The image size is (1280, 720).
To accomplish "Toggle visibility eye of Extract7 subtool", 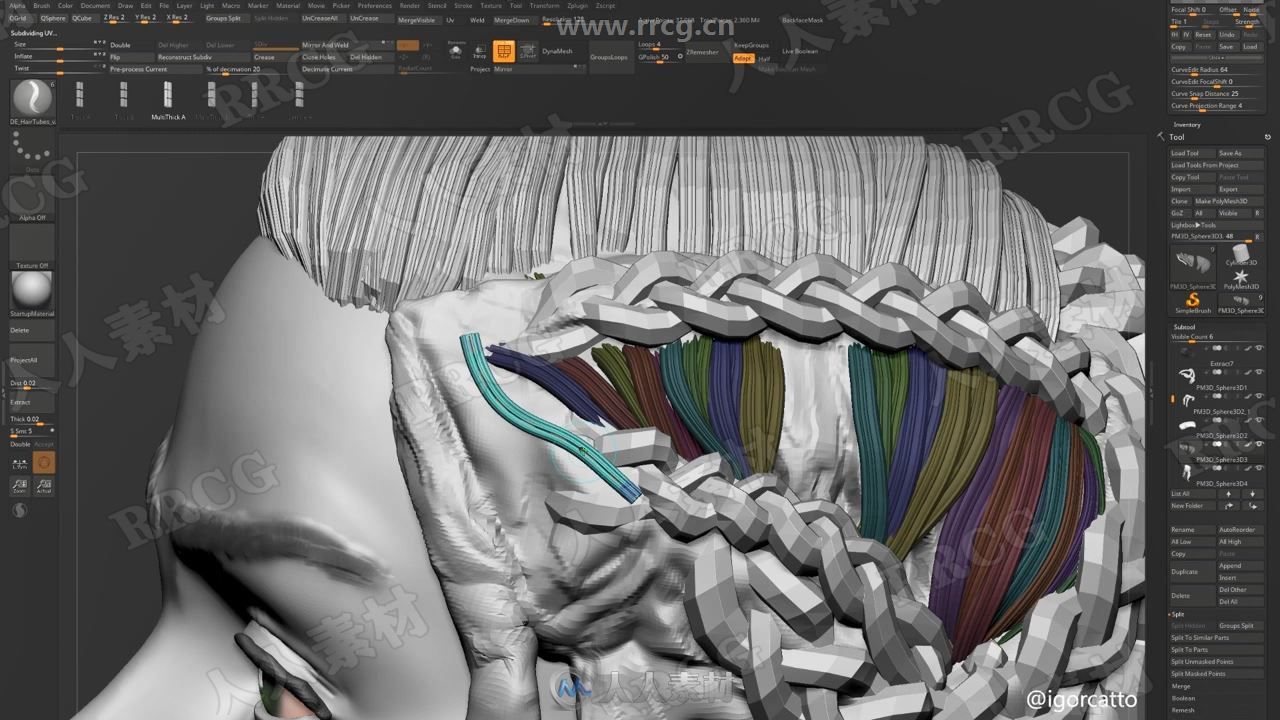I will 1259,348.
